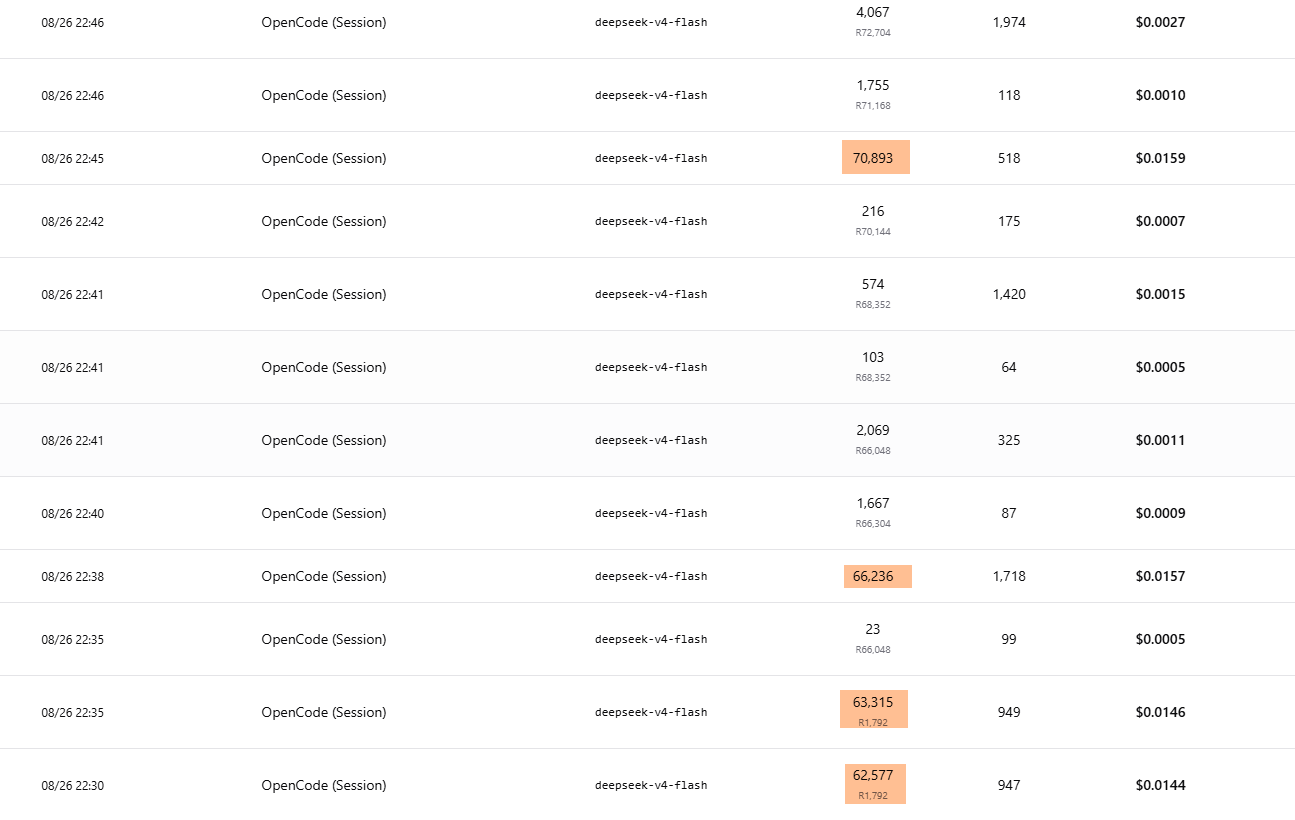Click deepseek-v4-flash model in 22:38 row
This screenshot has width=1295, height=820.
click(x=651, y=576)
